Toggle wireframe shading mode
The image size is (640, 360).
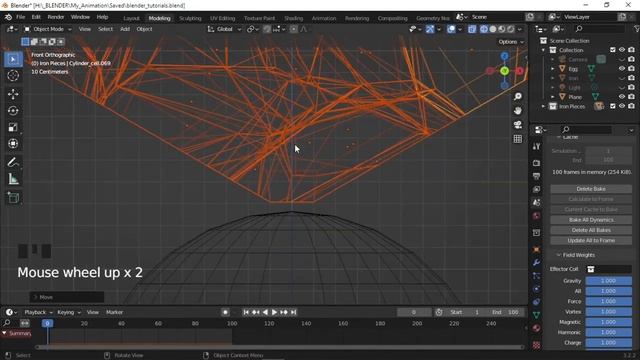click(484, 29)
